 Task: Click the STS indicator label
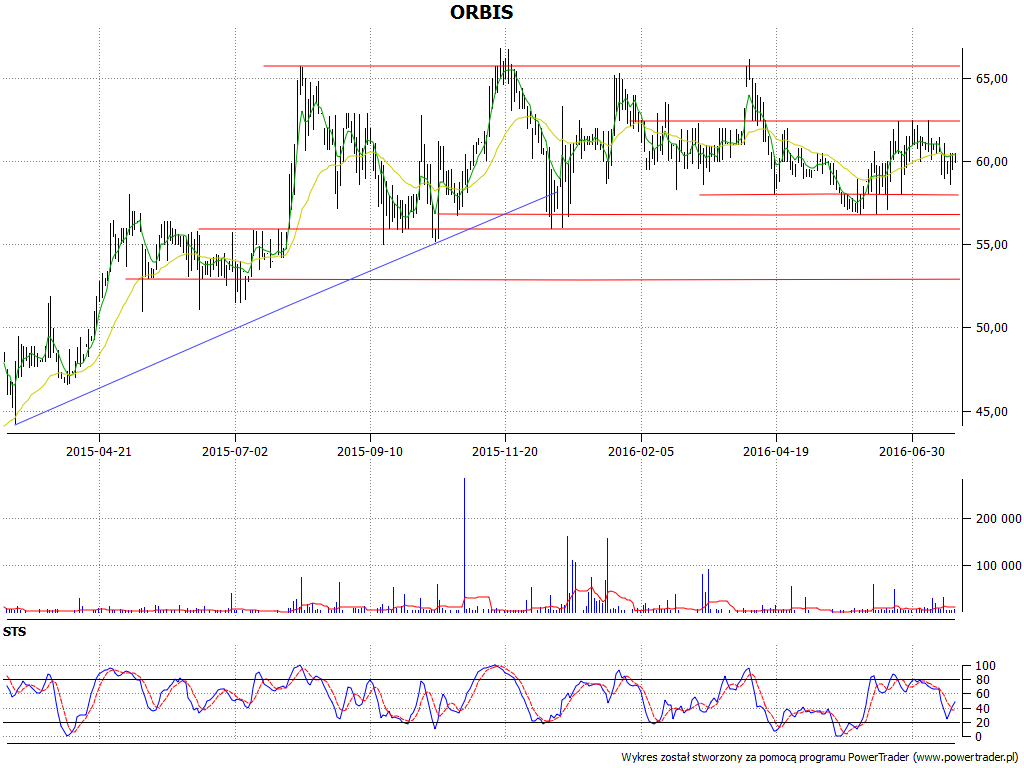pyautogui.click(x=14, y=632)
